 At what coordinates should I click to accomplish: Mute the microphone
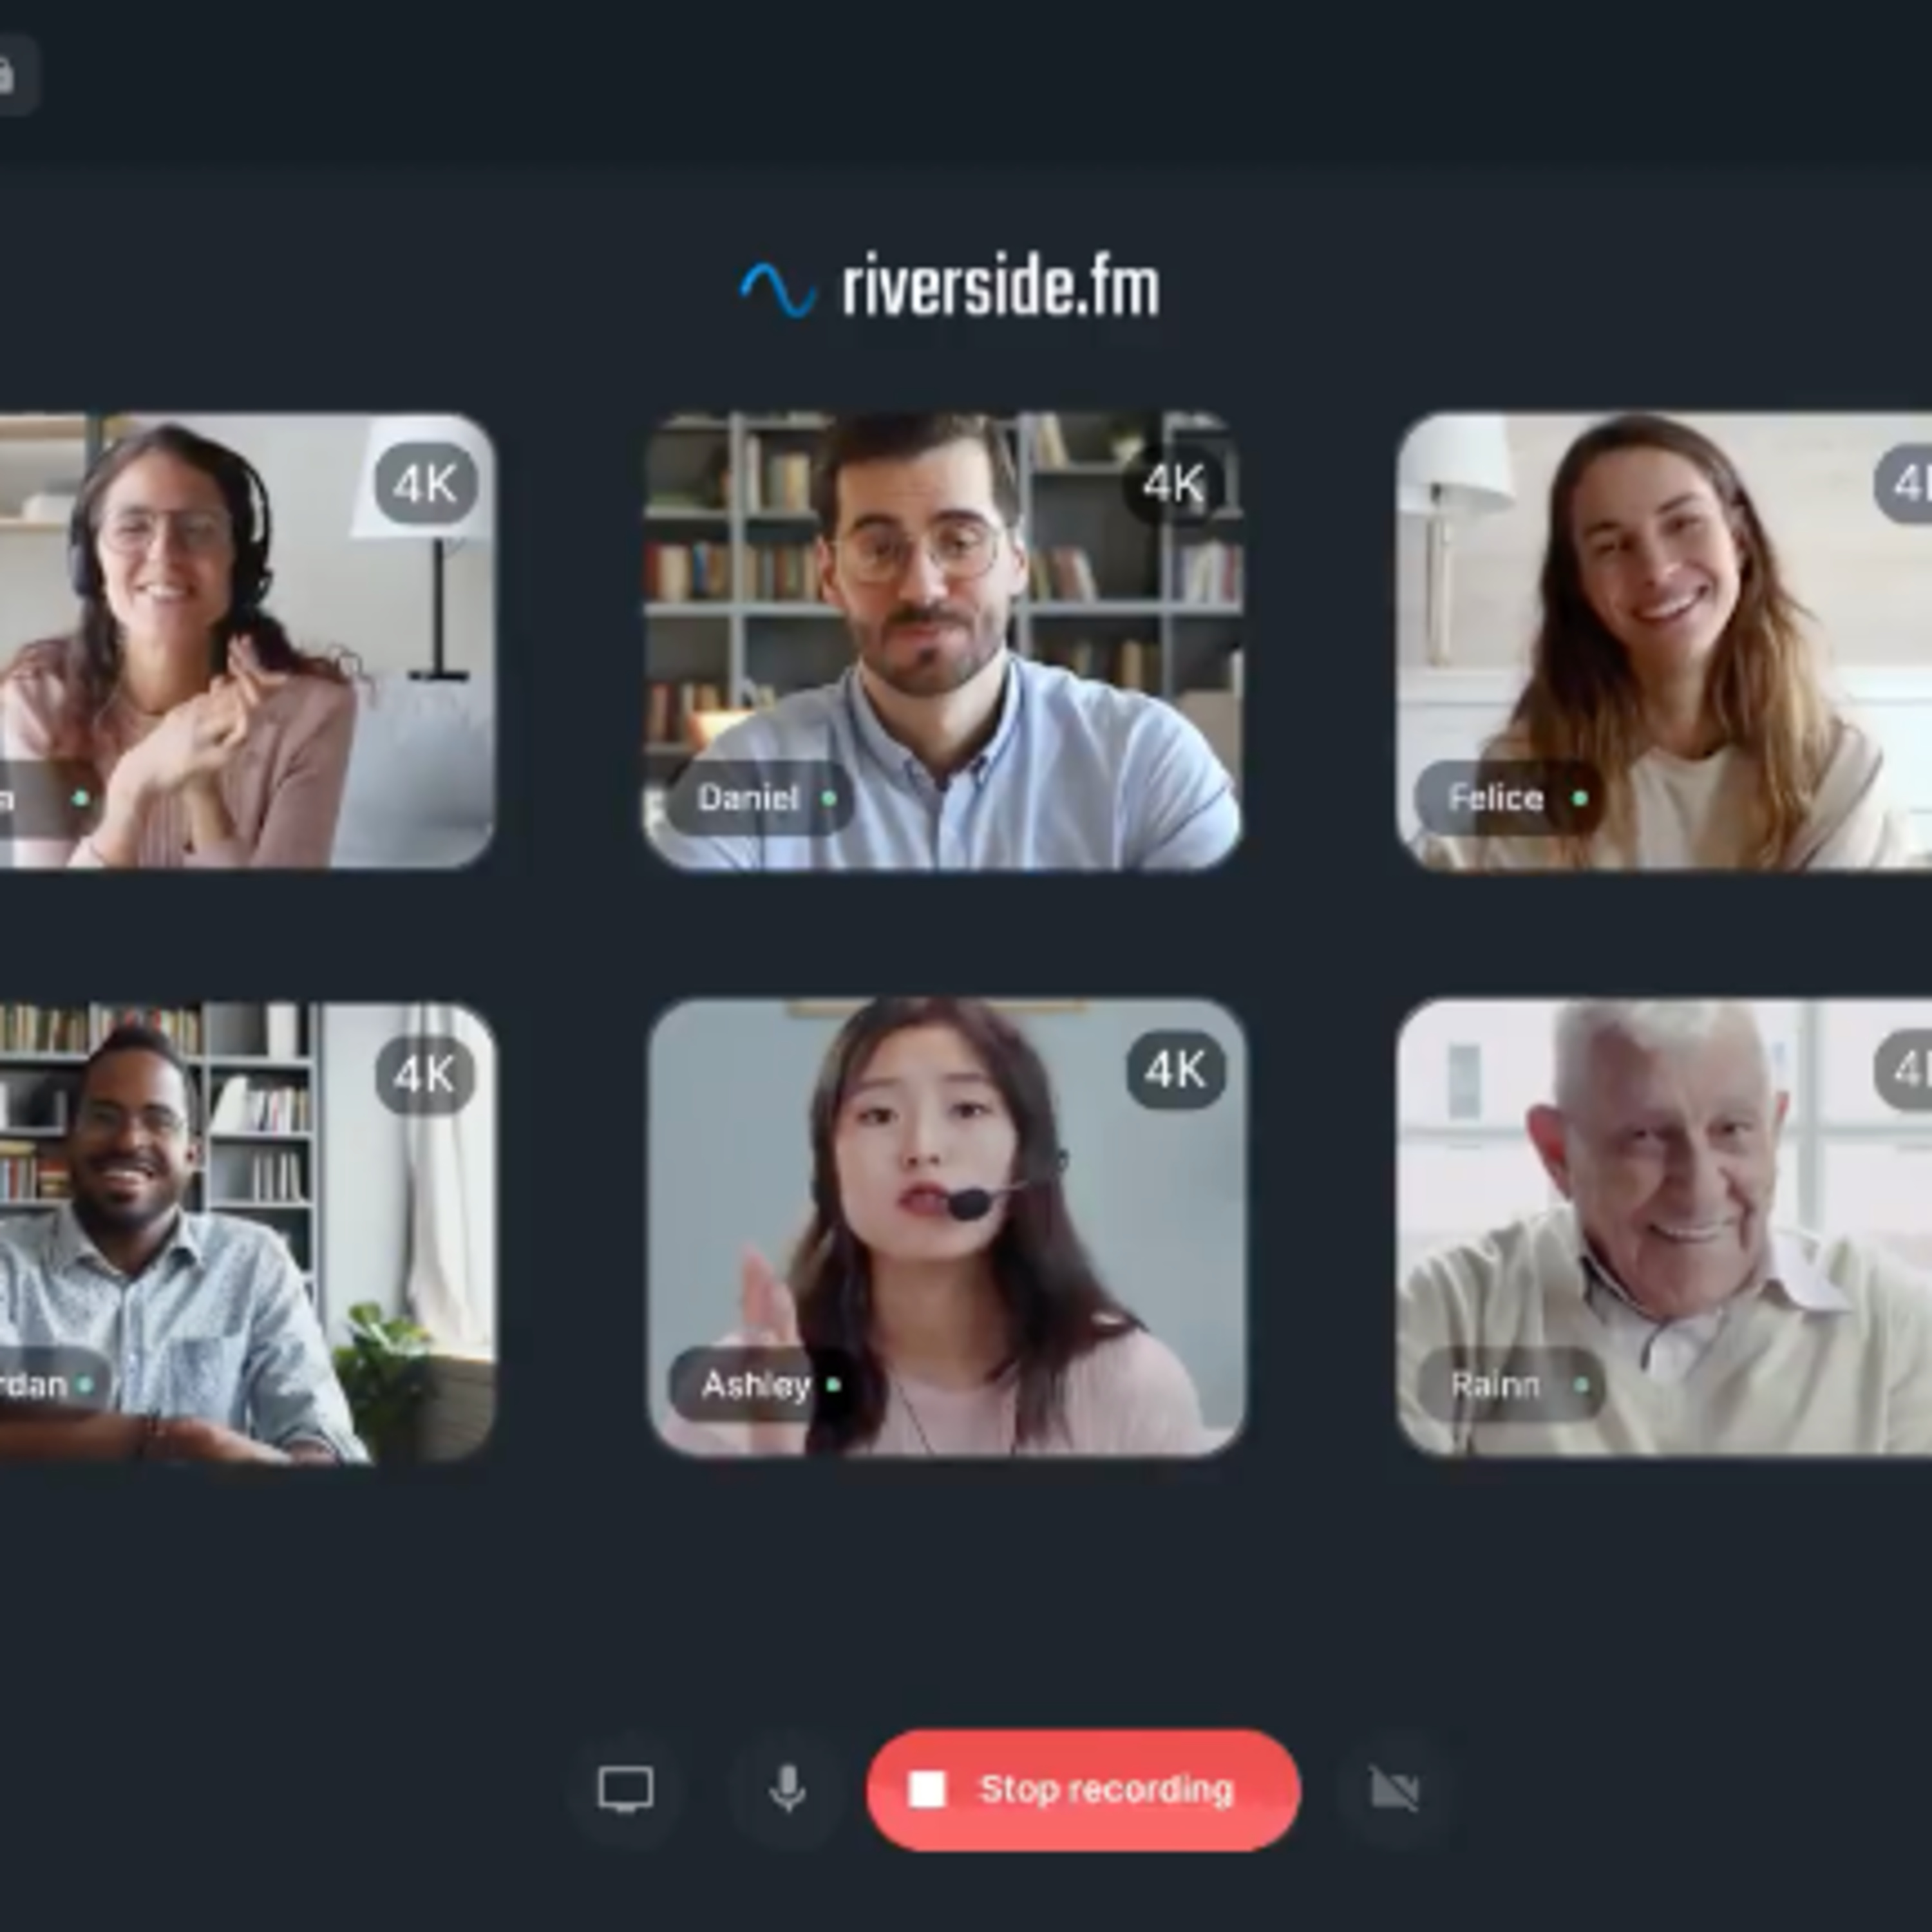(788, 1789)
